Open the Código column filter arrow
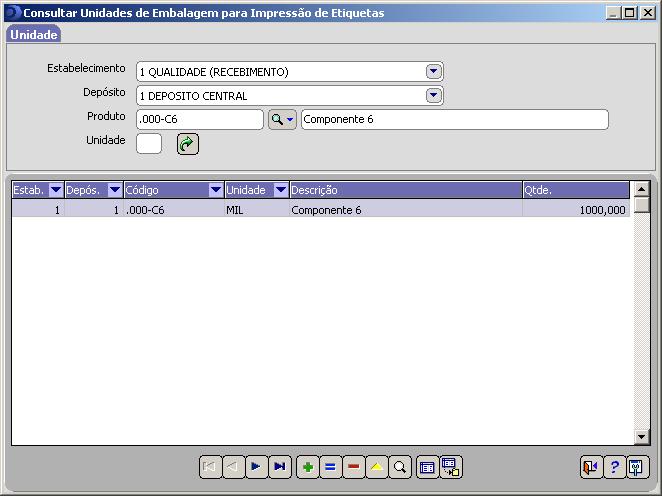Viewport: 662px width, 496px height. tap(216, 190)
